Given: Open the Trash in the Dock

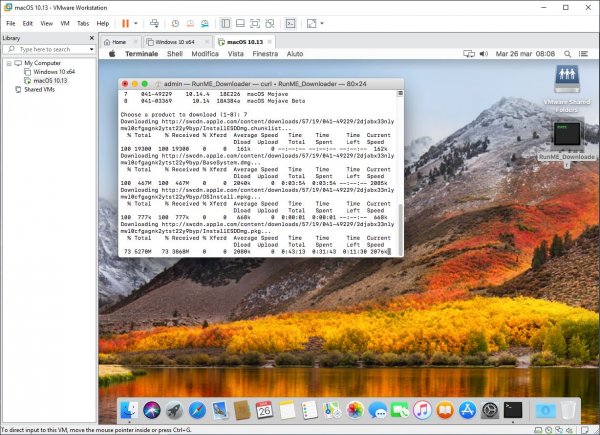Looking at the screenshot, I should point(568,410).
